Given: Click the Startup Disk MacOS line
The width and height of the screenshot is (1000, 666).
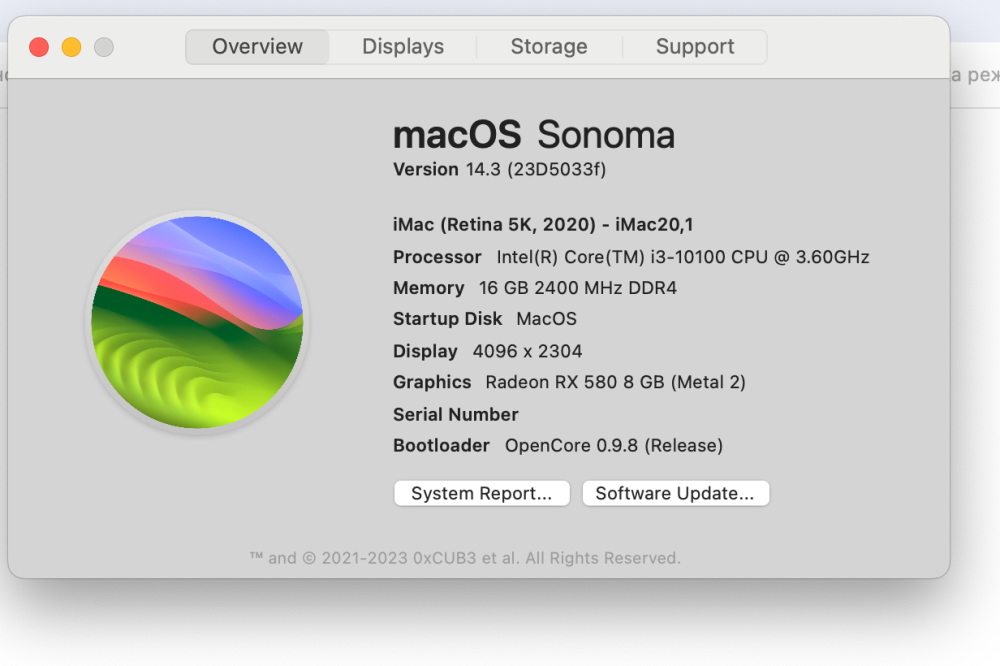Looking at the screenshot, I should tap(485, 319).
